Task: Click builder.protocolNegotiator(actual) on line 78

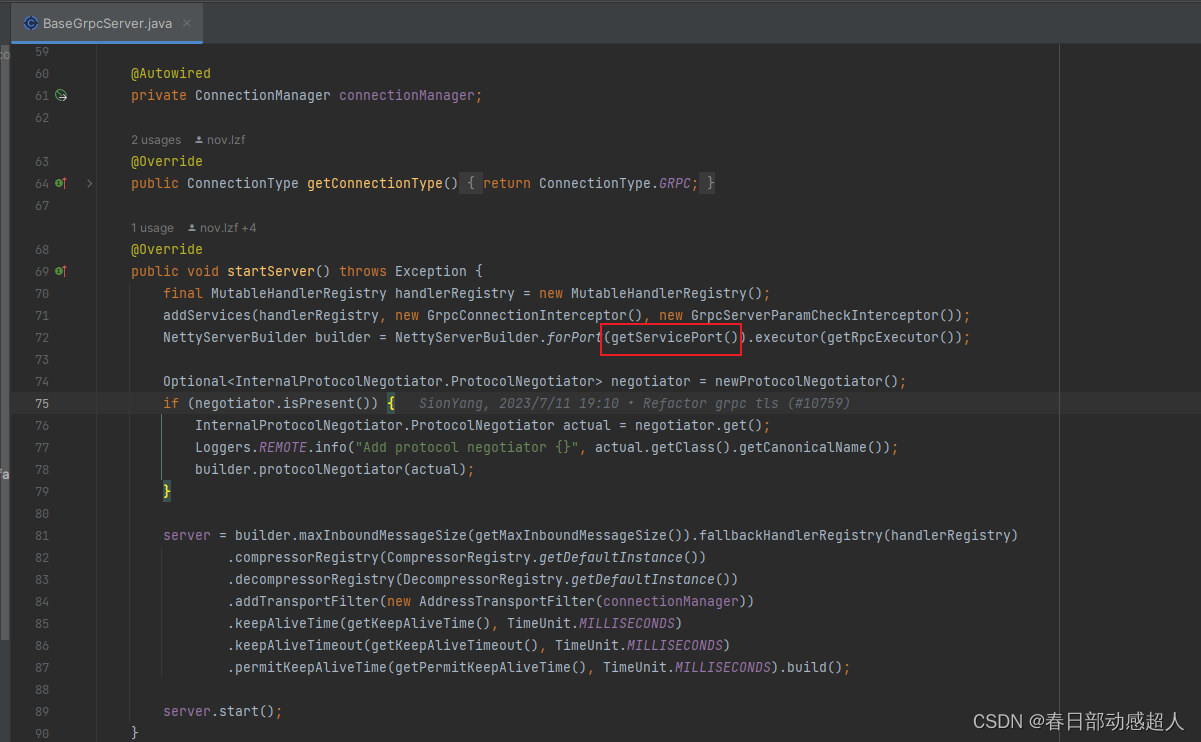Action: point(331,470)
